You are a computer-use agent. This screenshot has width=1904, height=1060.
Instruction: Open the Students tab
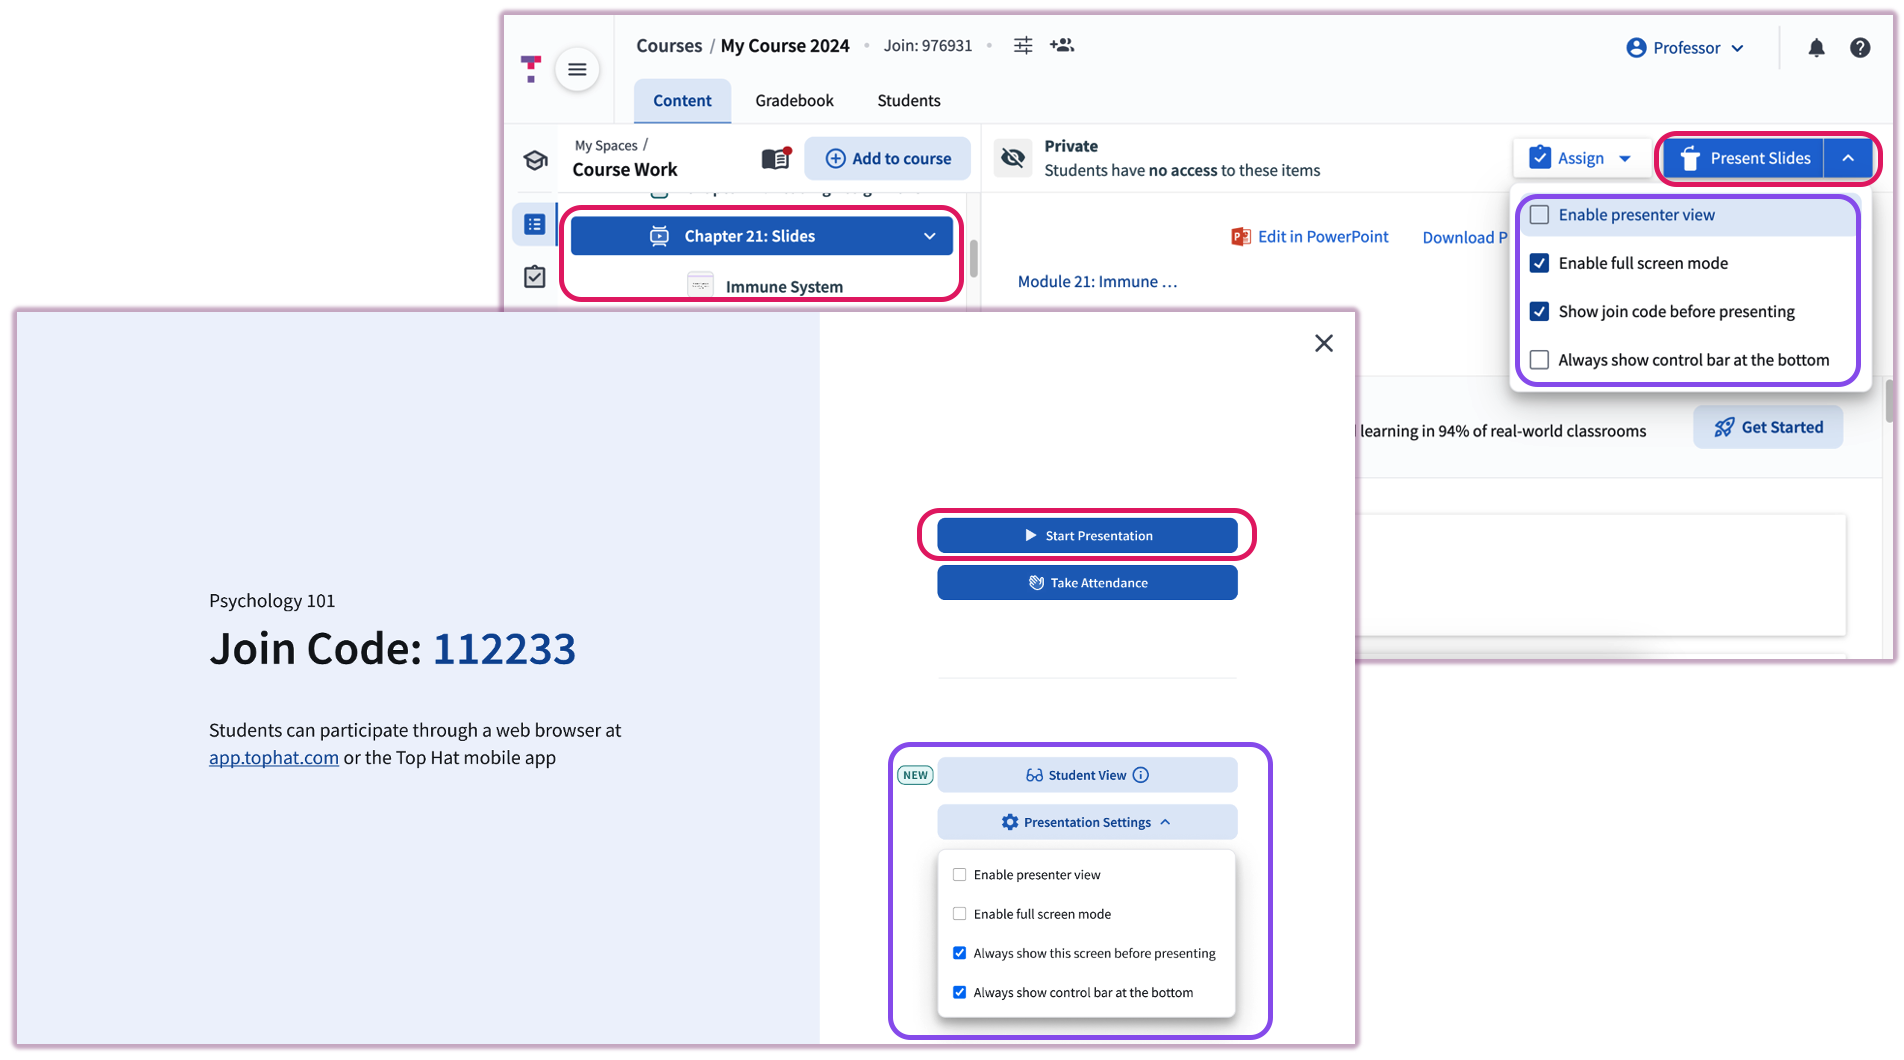(x=908, y=101)
